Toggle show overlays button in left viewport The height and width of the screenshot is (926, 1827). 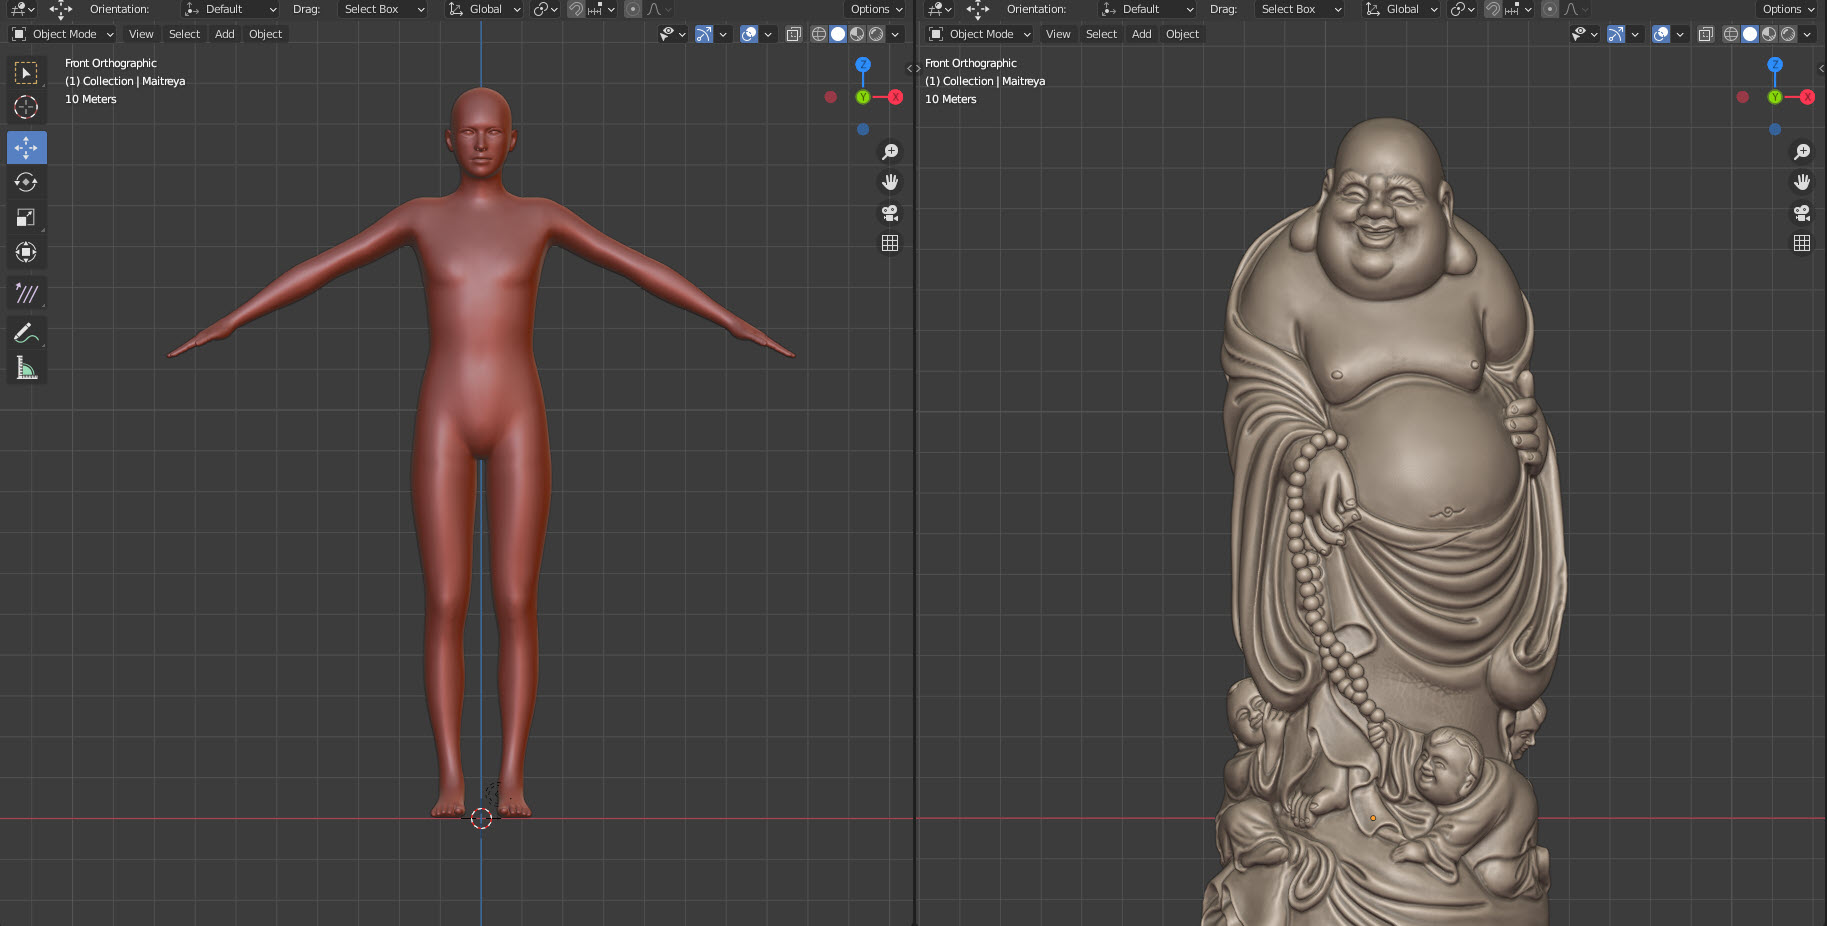pyautogui.click(x=749, y=34)
